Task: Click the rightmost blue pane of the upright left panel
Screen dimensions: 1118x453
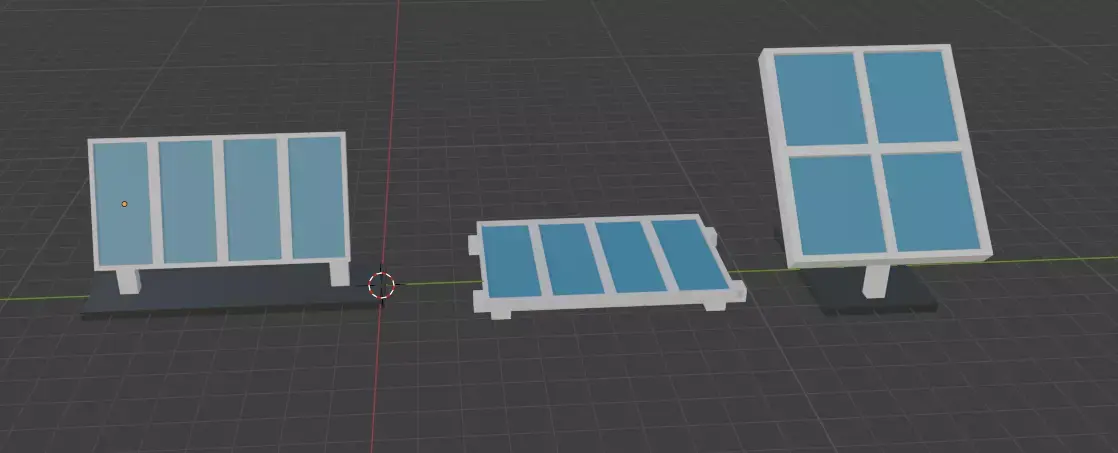Action: coord(317,197)
